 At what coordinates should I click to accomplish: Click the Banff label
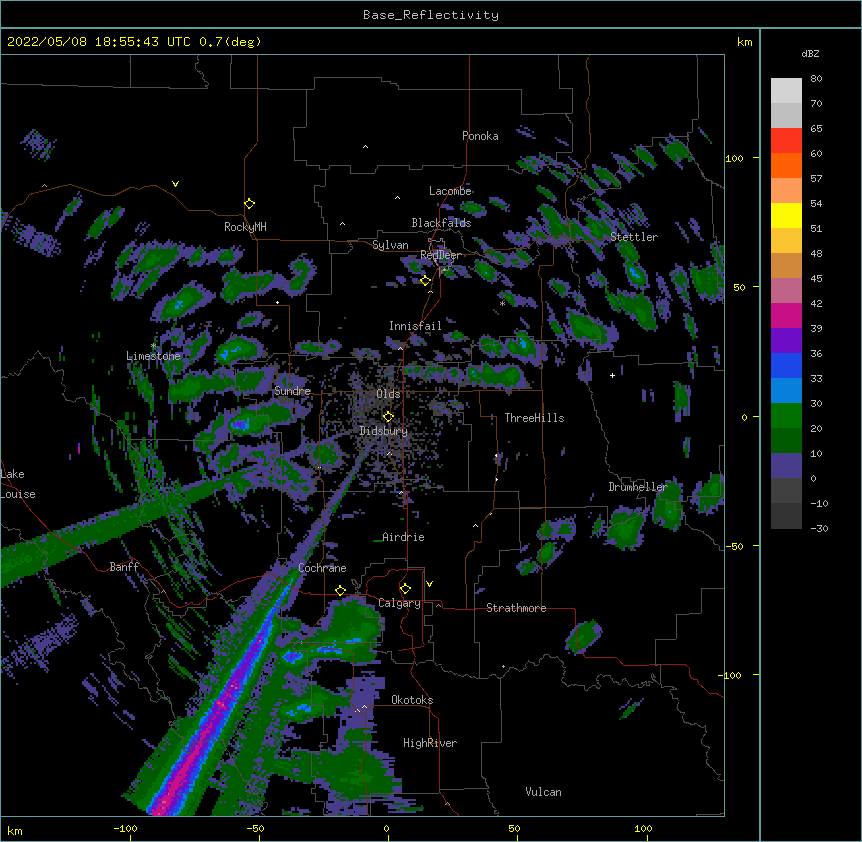tap(124, 567)
